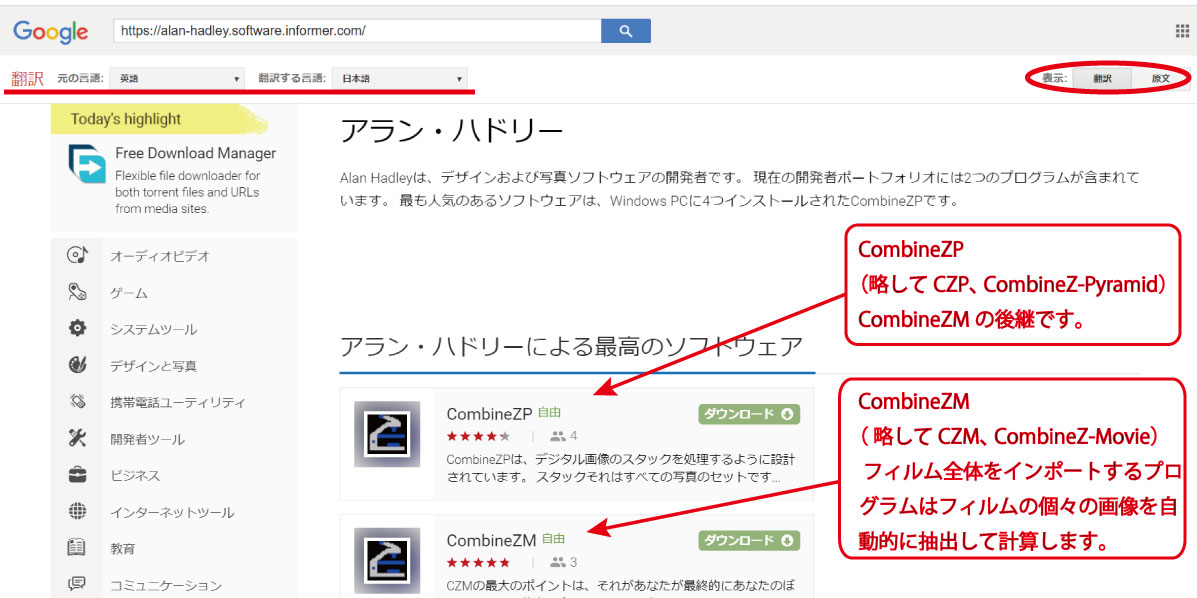Click the CombineZP description text
This screenshot has height=598, width=1197.
620,469
